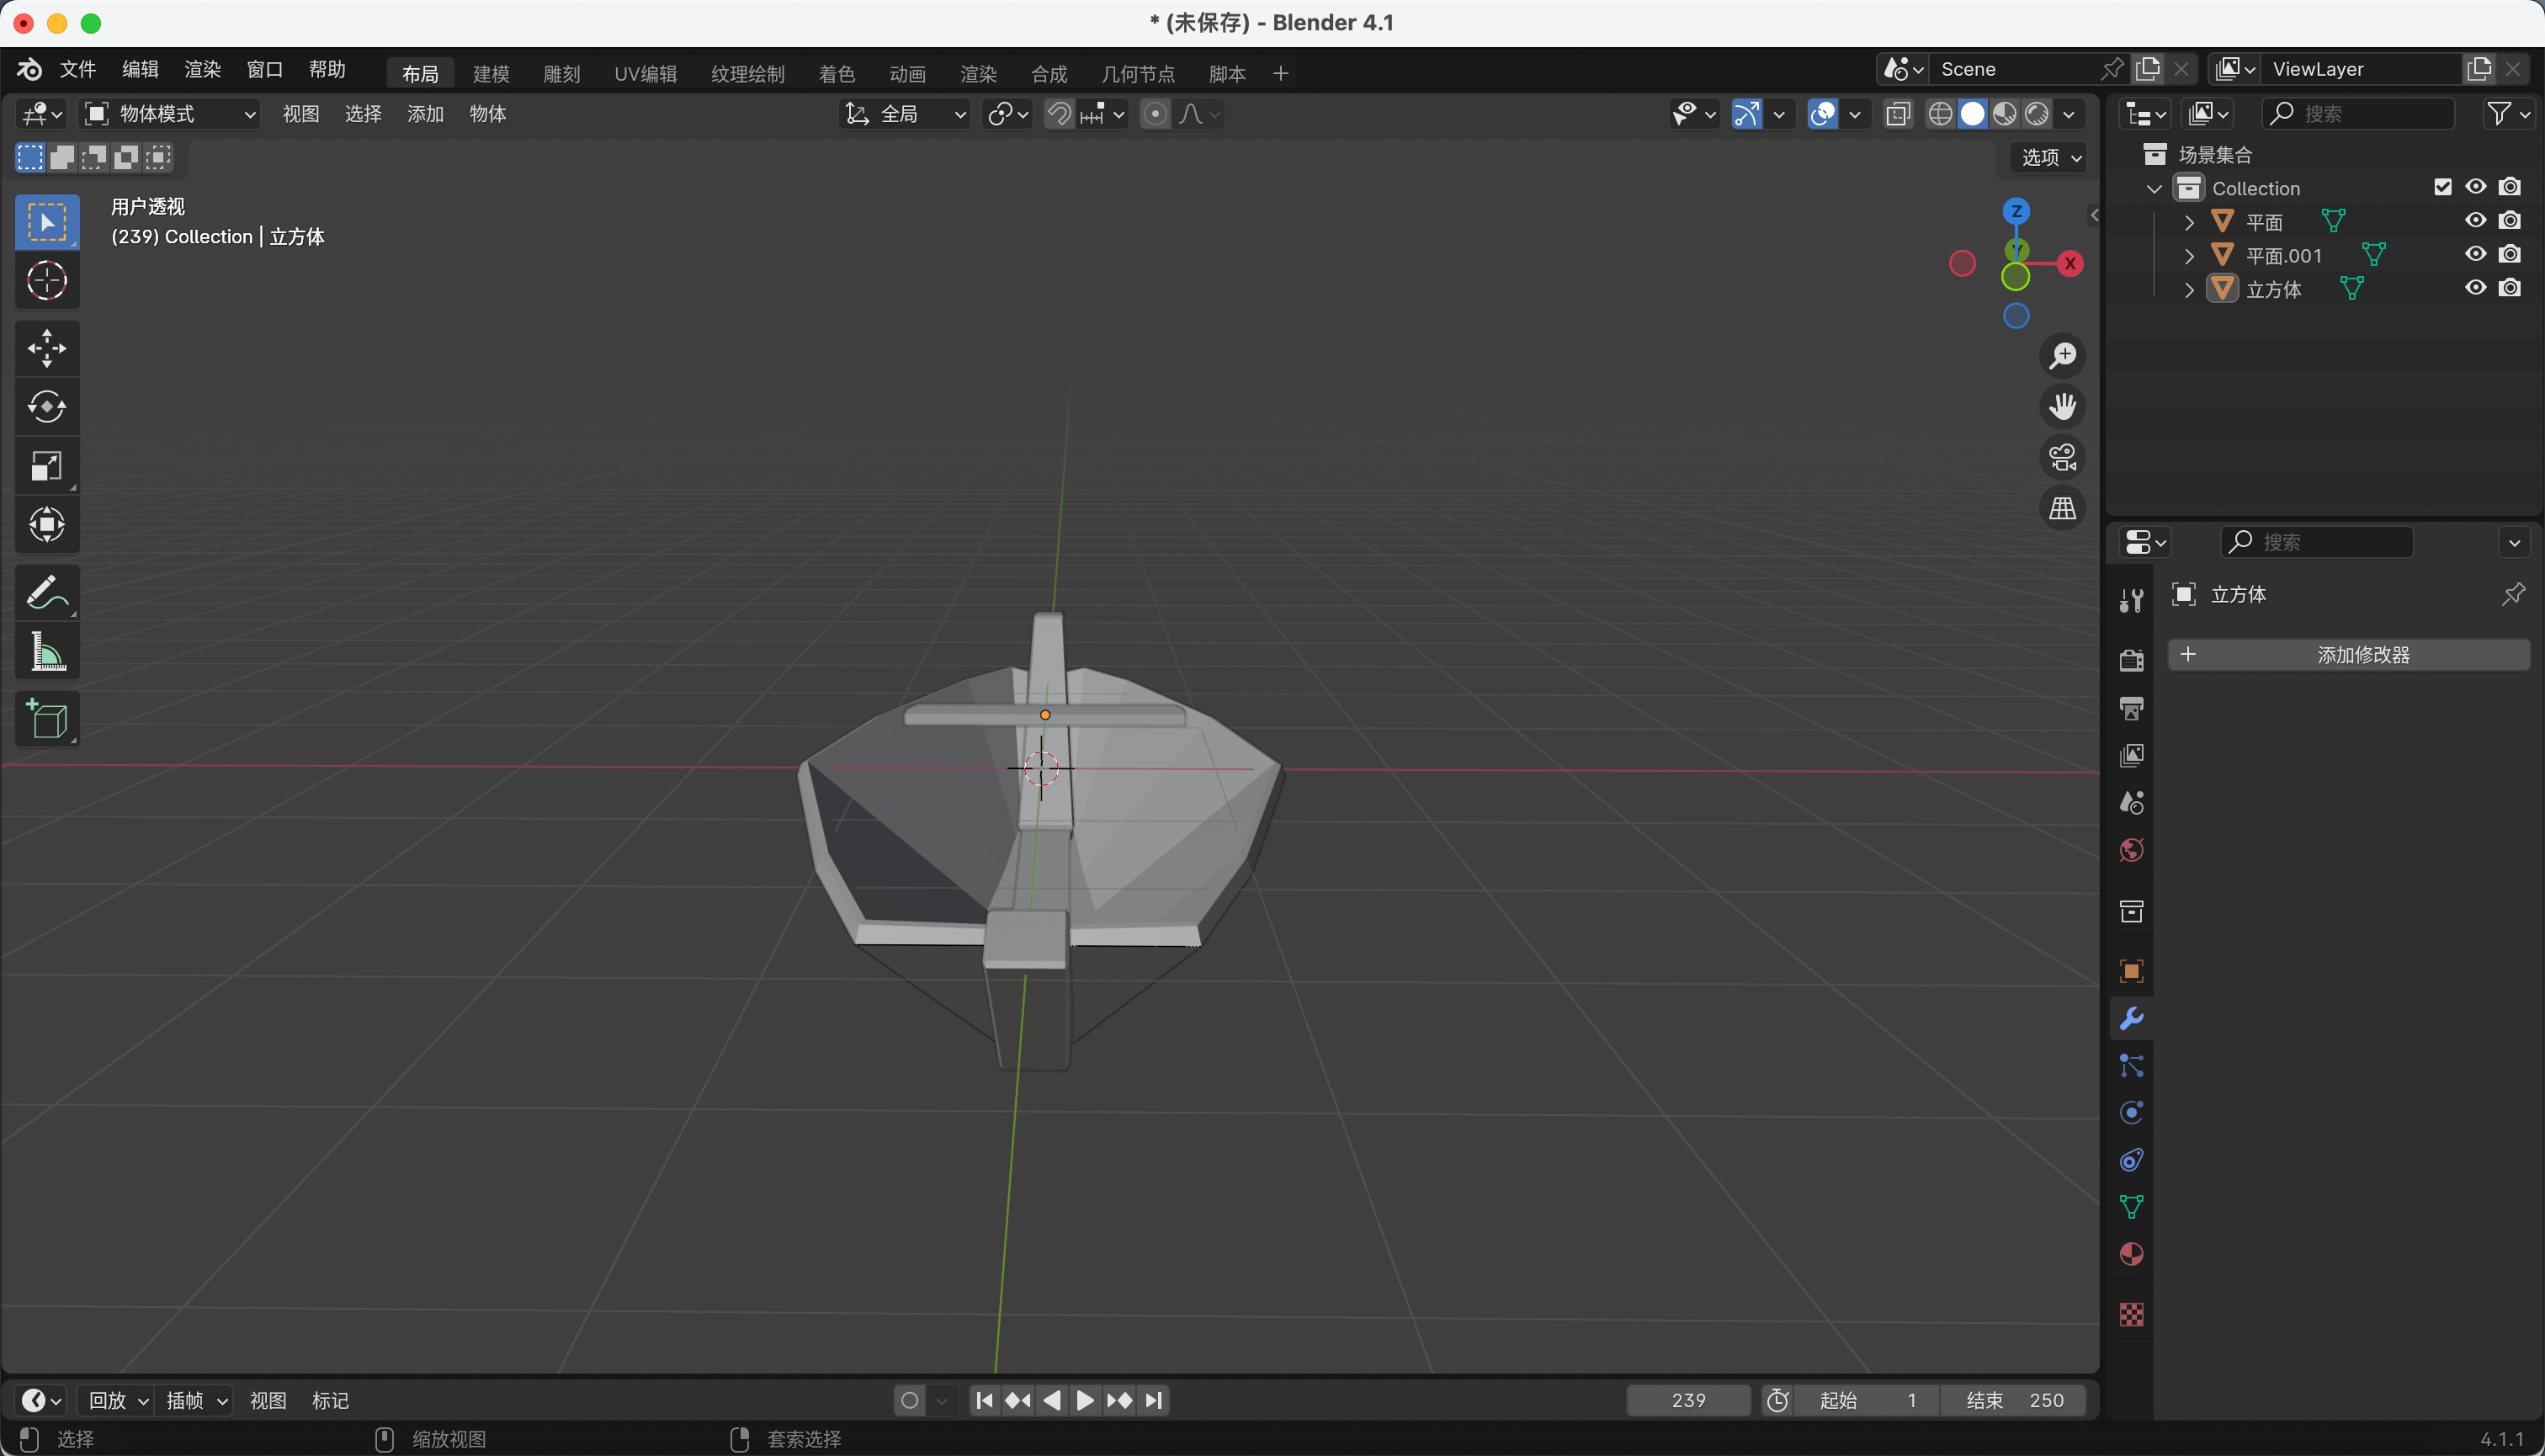Open the 物体模式 mode dropdown
The width and height of the screenshot is (2545, 1456).
tap(169, 114)
